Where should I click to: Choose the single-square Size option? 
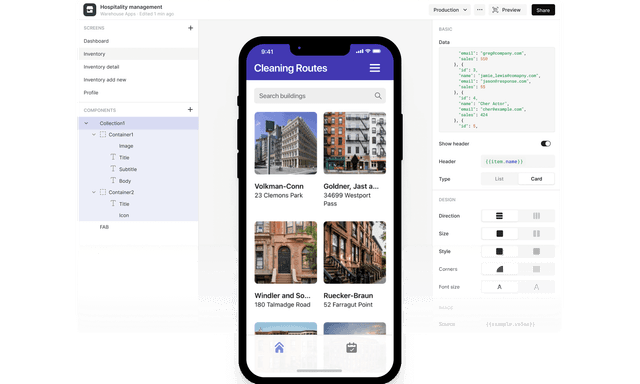click(x=499, y=233)
